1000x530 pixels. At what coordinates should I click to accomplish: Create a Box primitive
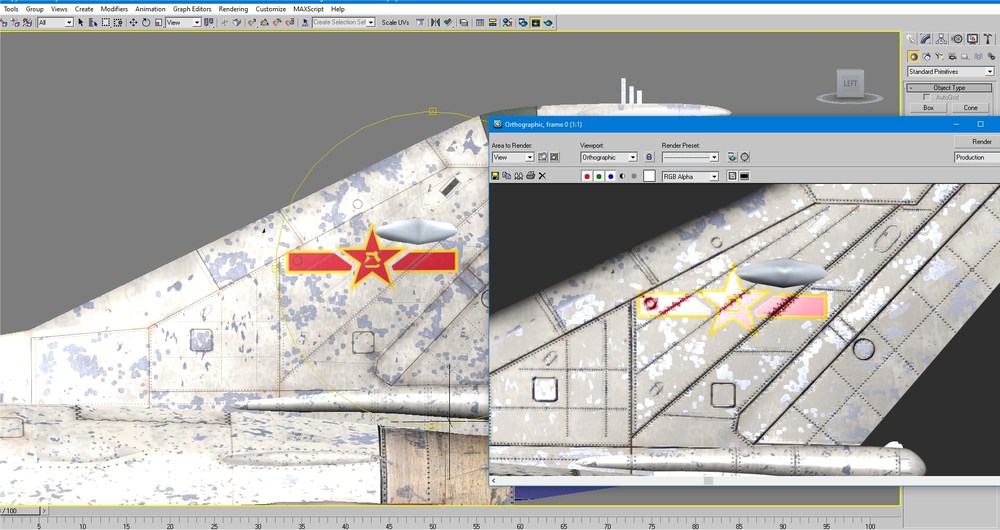tap(929, 108)
